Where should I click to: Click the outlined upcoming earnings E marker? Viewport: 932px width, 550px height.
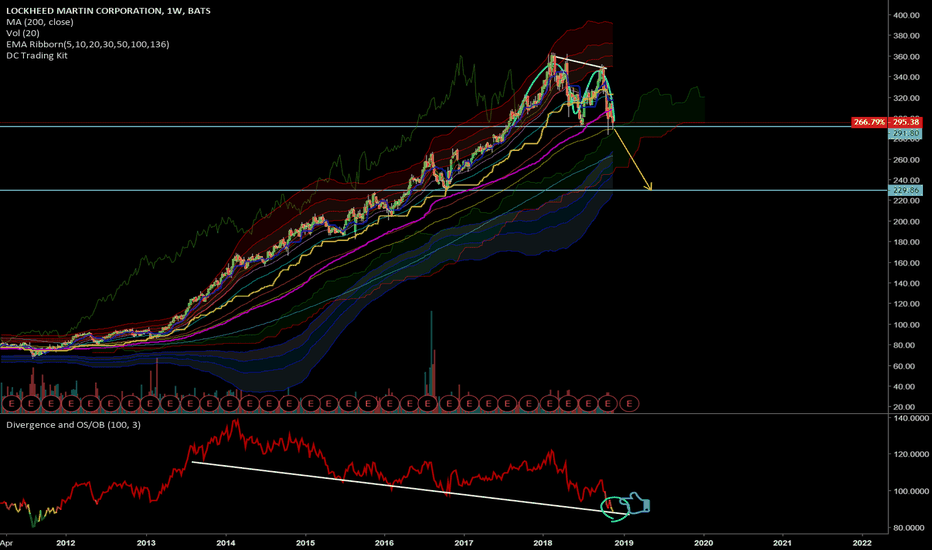(x=629, y=404)
